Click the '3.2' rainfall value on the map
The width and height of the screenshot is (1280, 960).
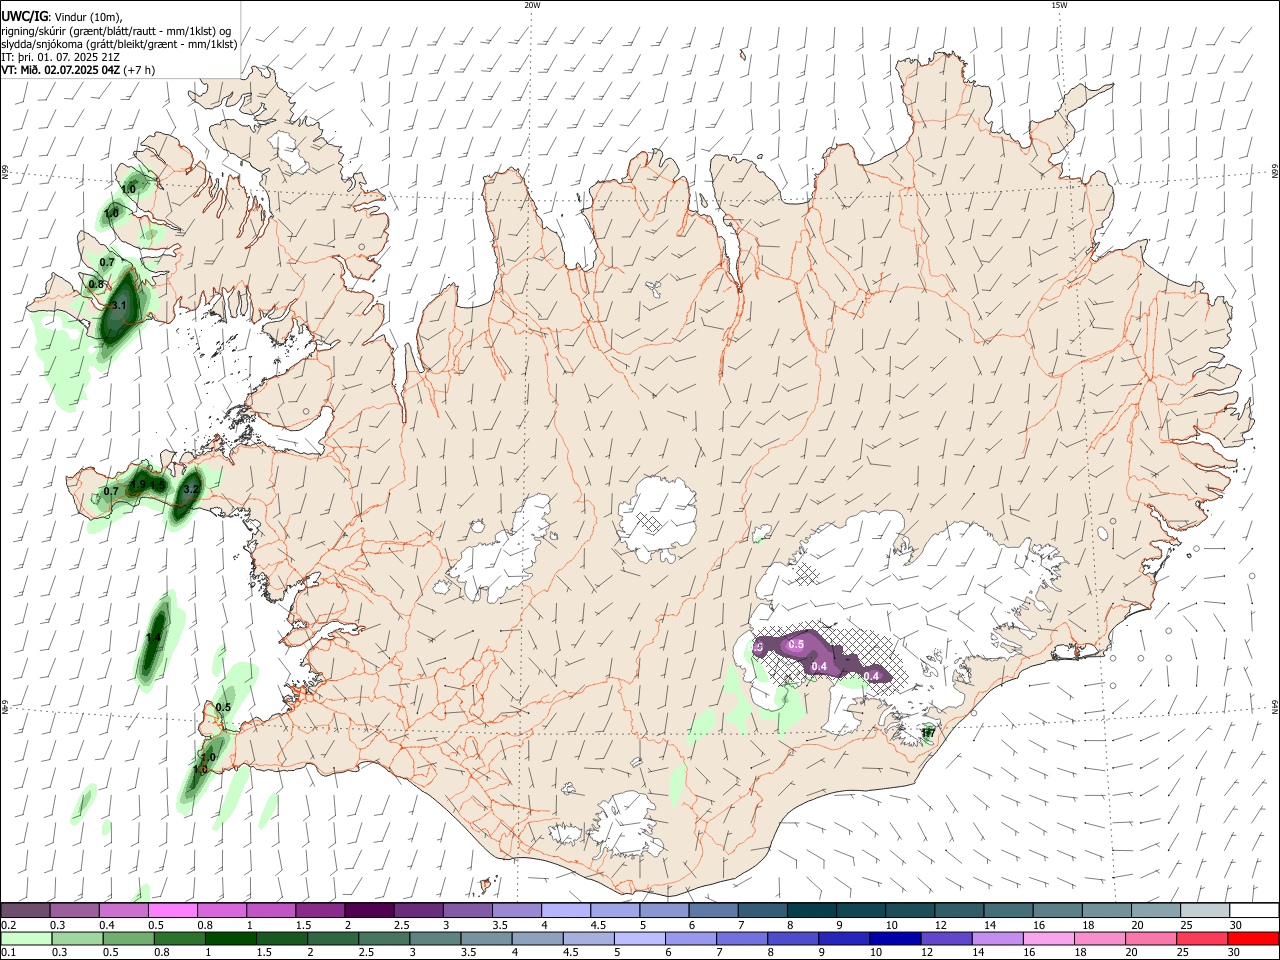tap(192, 489)
